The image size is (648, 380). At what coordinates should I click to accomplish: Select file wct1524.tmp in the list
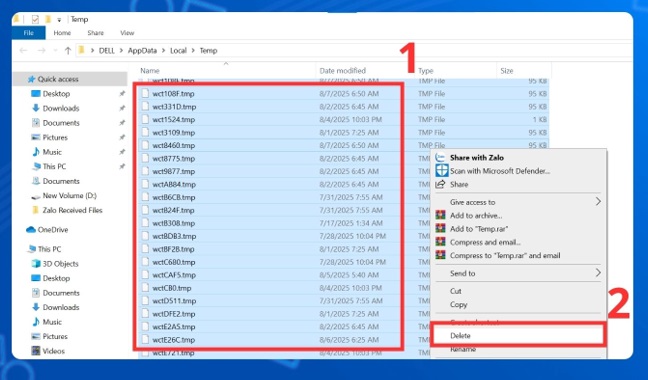click(174, 119)
